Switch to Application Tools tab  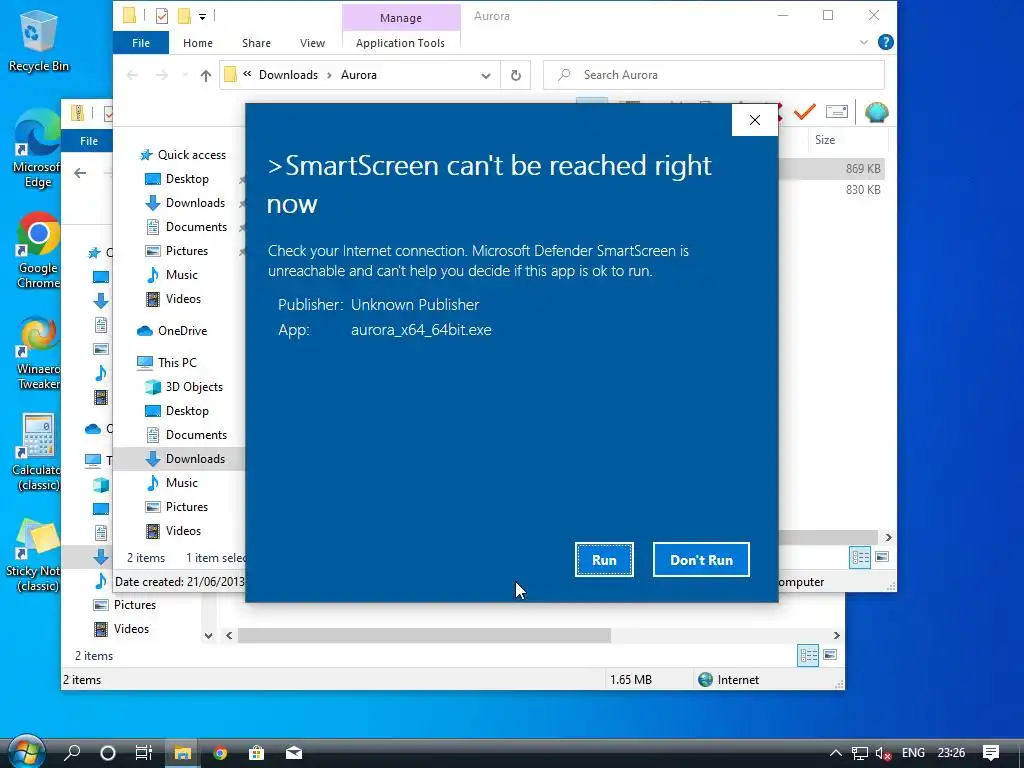(x=400, y=43)
